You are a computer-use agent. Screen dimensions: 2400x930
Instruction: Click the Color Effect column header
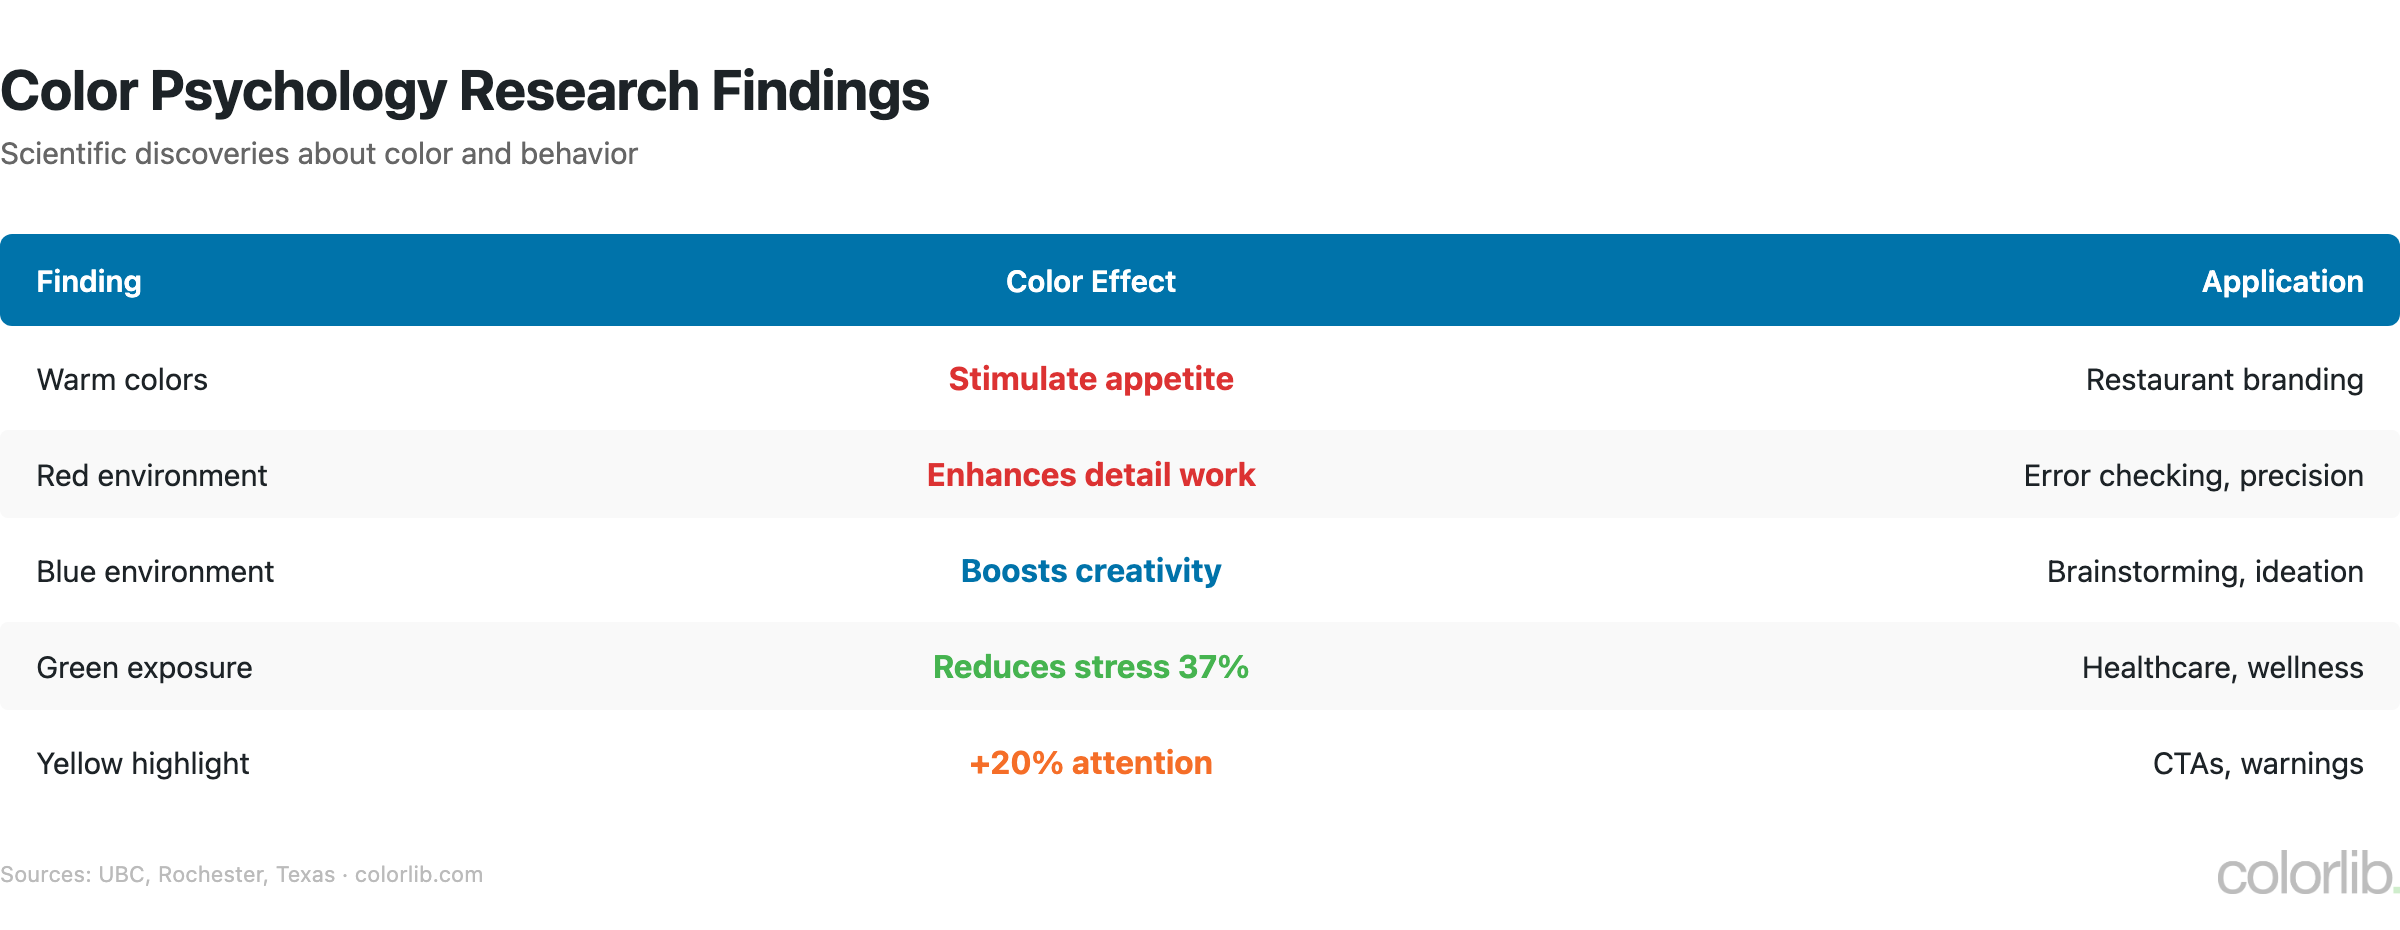point(1090,281)
